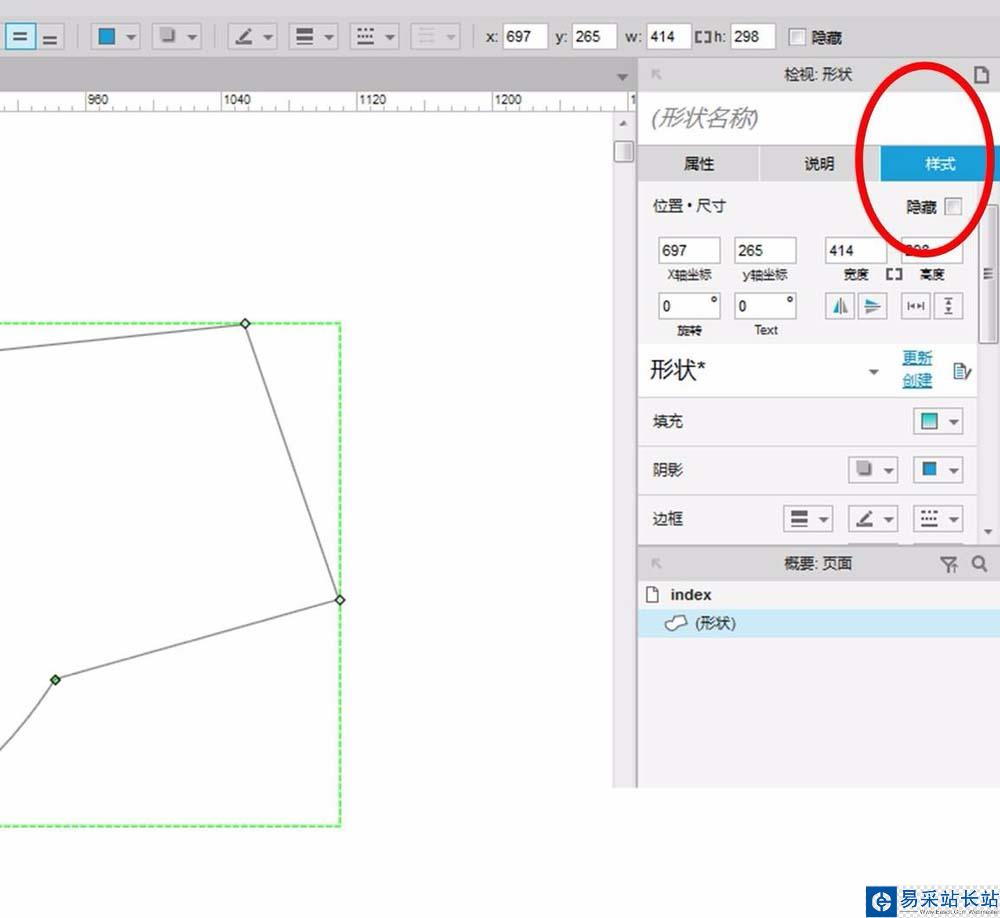Image resolution: width=1000 pixels, height=918 pixels.
Task: Open the 阴影 inner shadow dropdown arrow
Action: [x=953, y=471]
